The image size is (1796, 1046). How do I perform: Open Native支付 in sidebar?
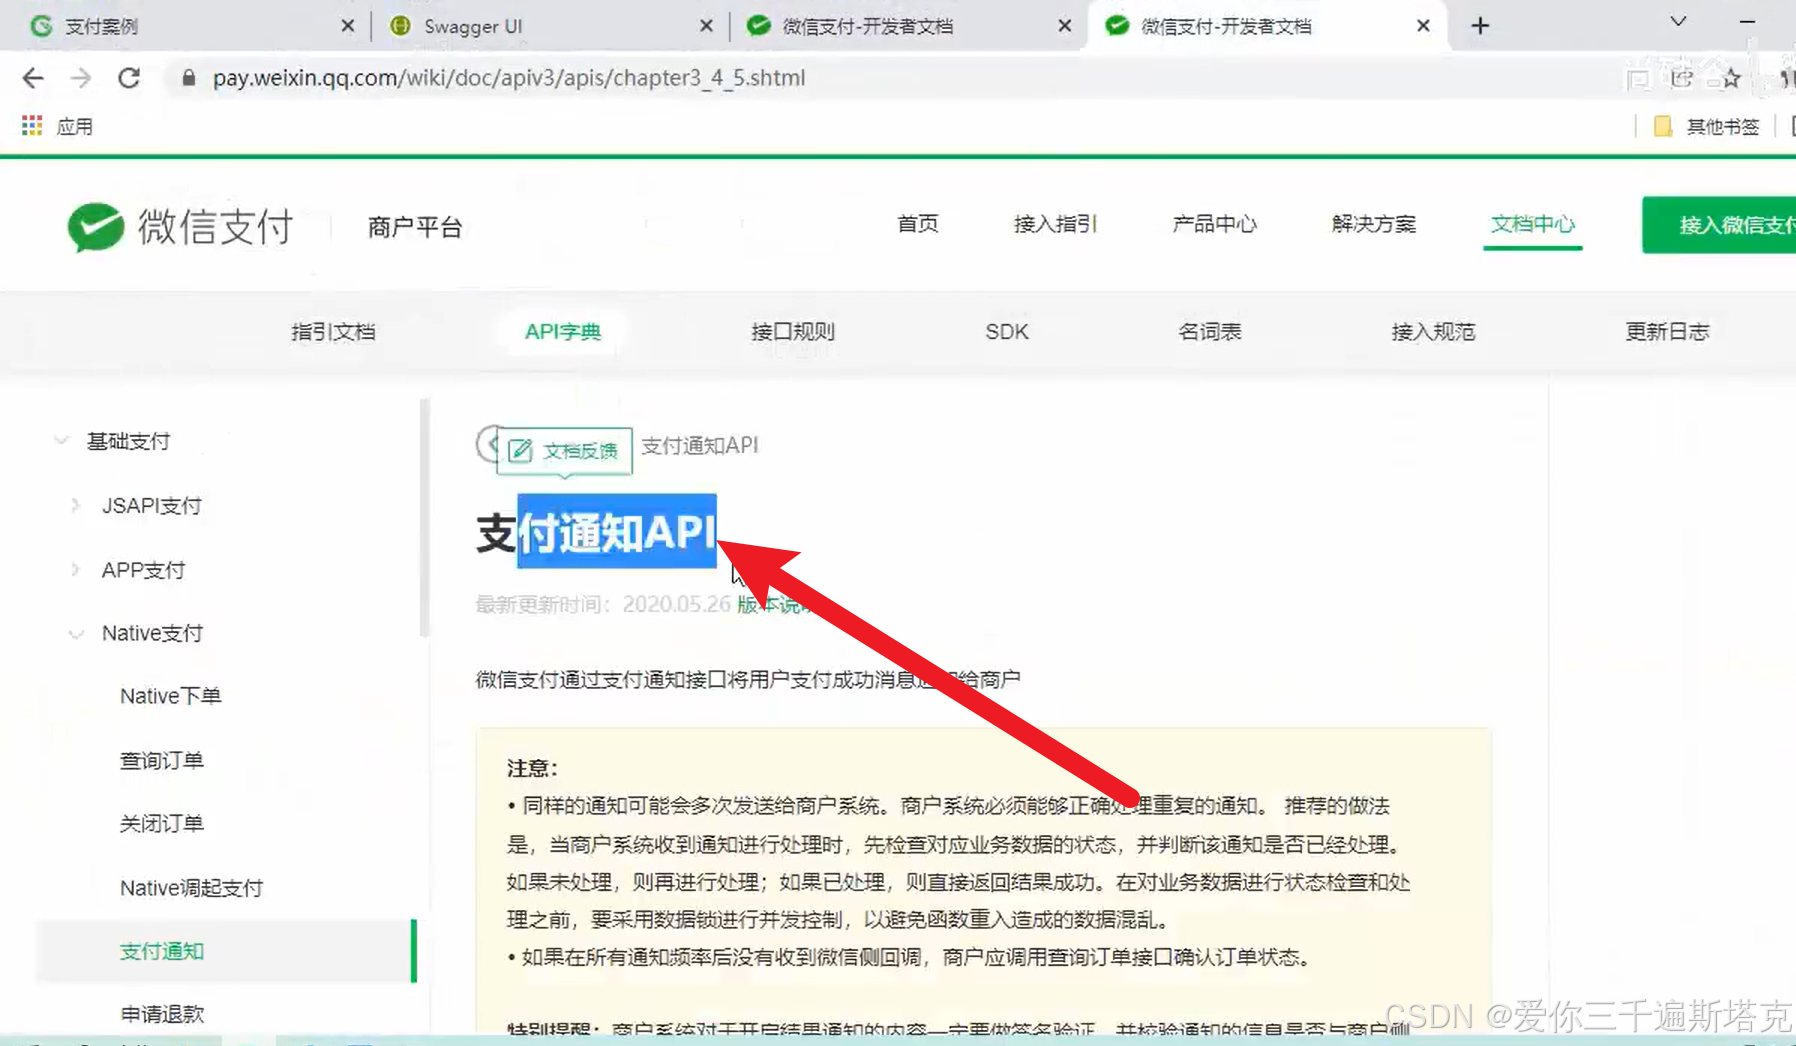pos(152,633)
